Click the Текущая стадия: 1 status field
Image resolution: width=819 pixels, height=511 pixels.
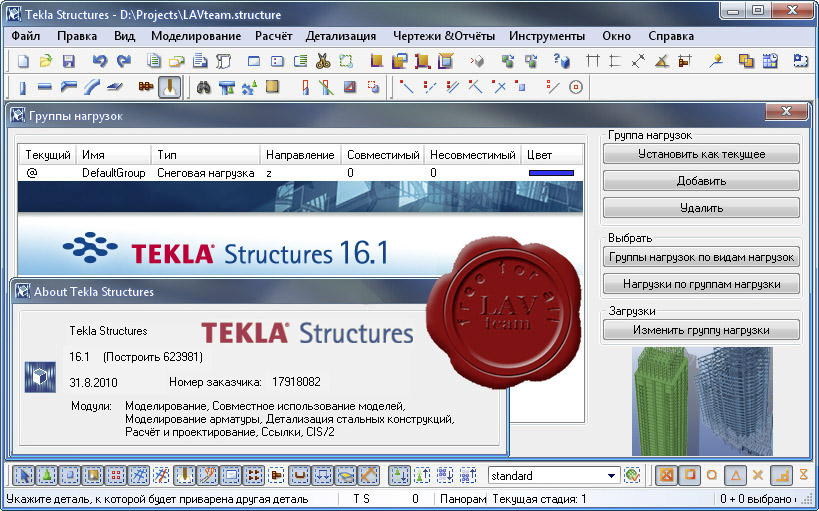coord(539,499)
